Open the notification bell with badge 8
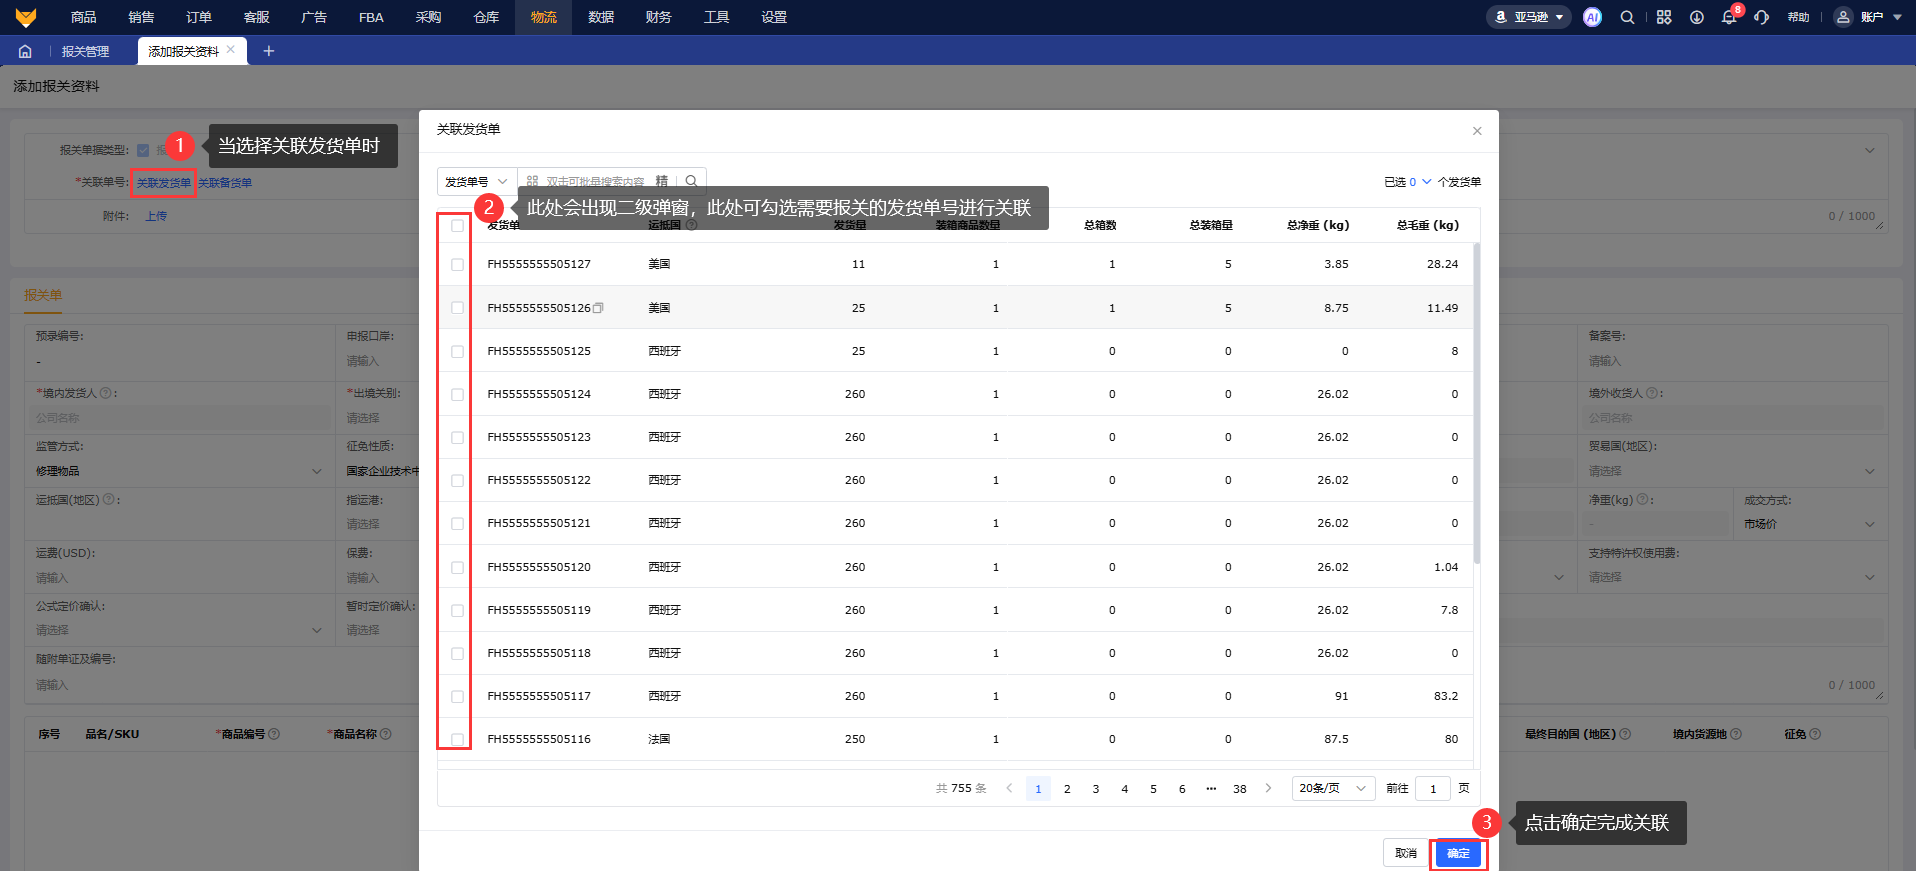This screenshot has height=871, width=1916. point(1729,17)
